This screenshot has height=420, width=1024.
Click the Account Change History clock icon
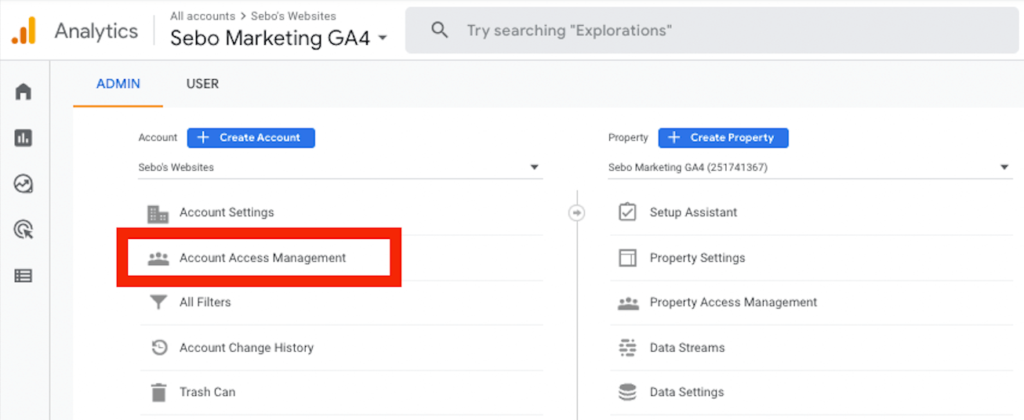pyautogui.click(x=159, y=347)
